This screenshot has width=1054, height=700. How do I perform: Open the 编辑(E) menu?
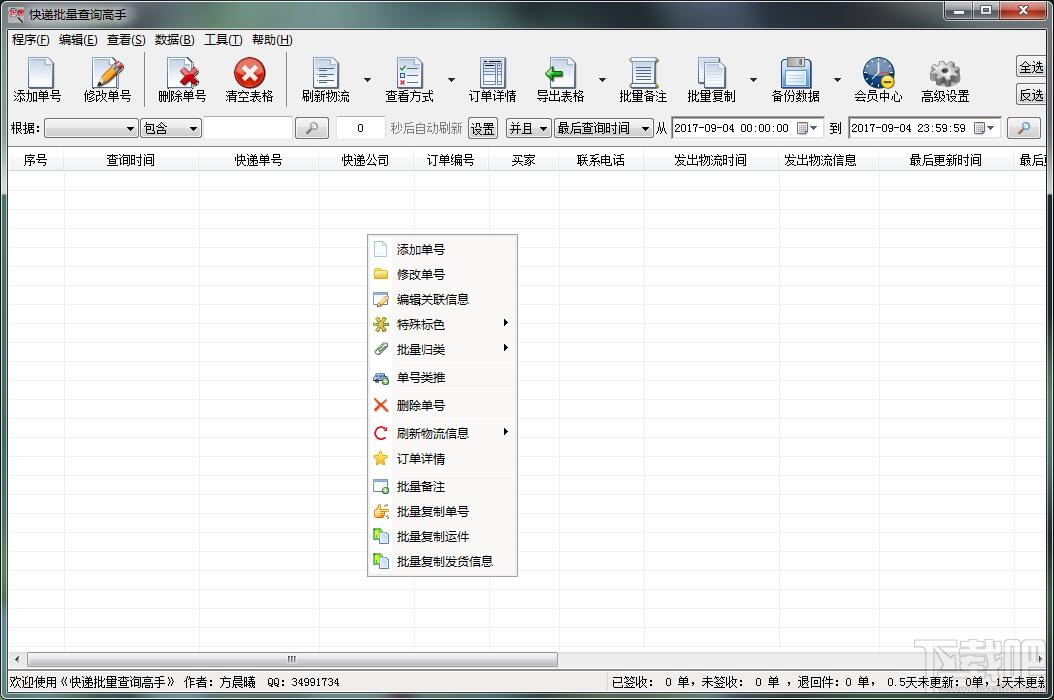pyautogui.click(x=78, y=40)
